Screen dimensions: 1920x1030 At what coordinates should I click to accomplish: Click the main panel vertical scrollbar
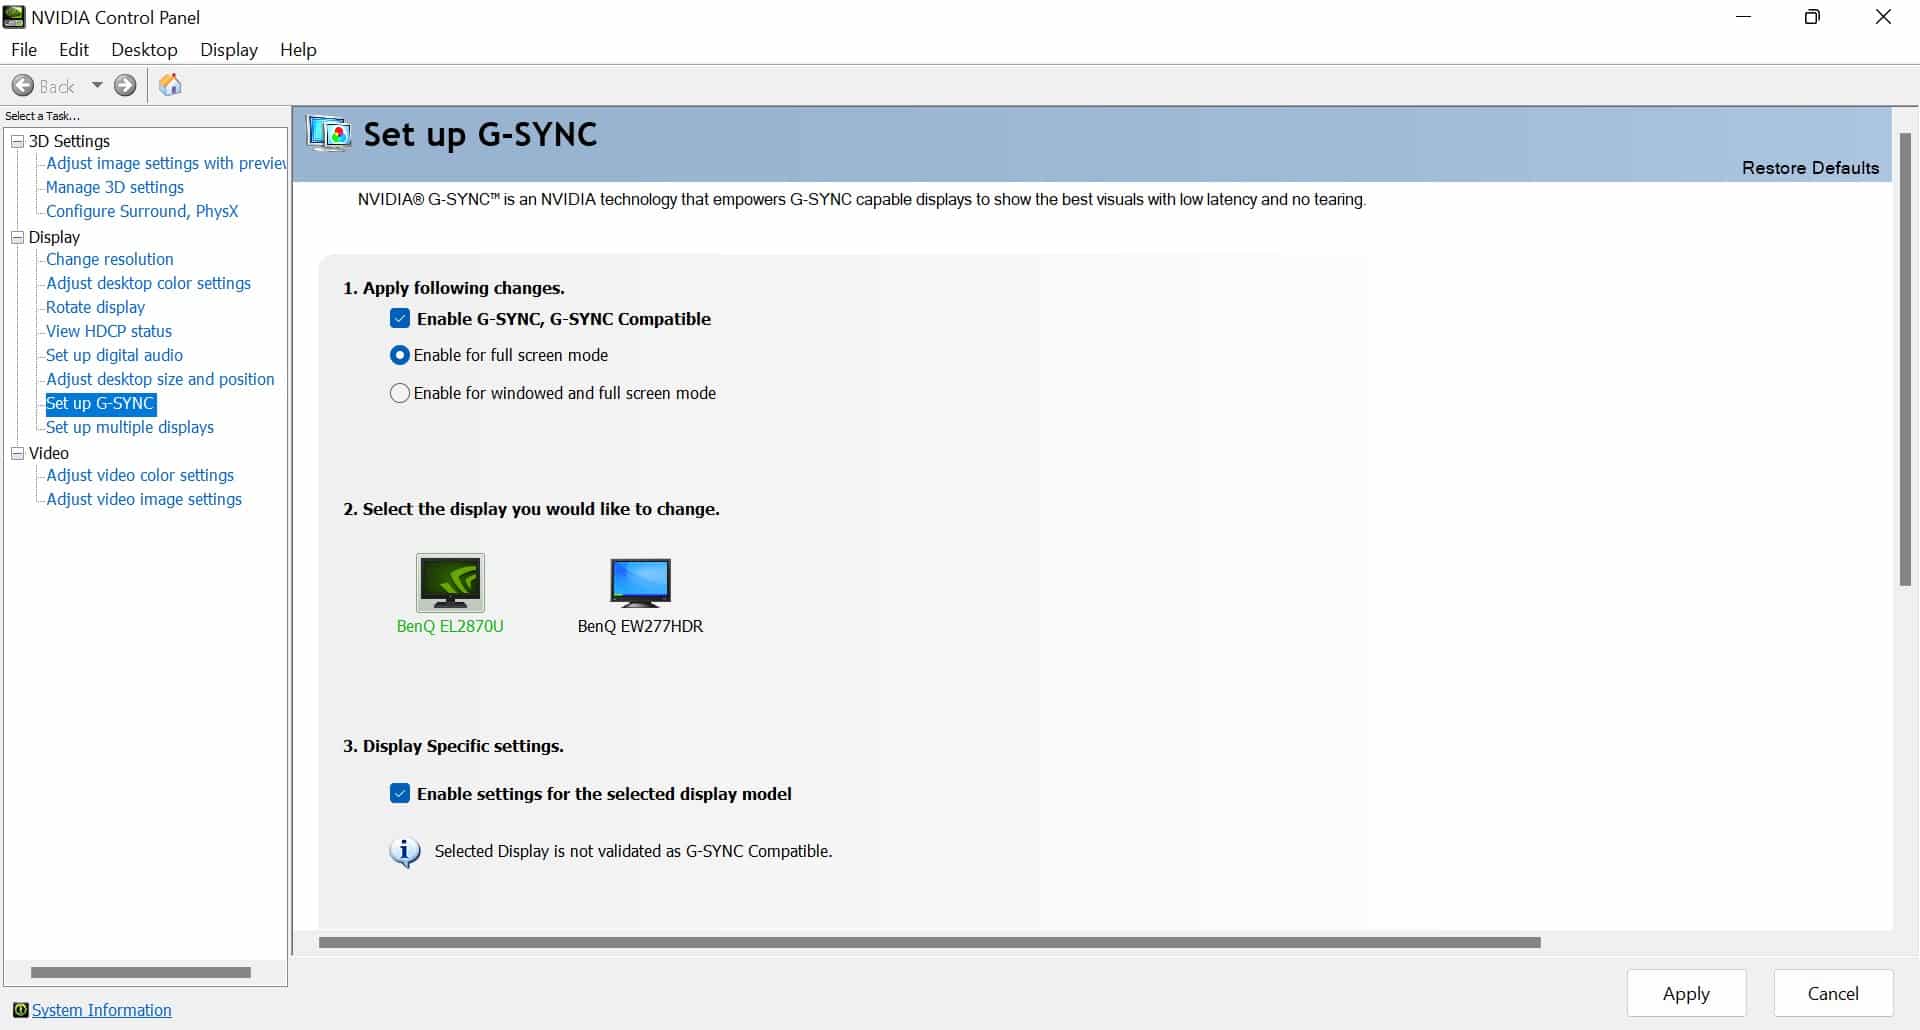pos(1906,359)
